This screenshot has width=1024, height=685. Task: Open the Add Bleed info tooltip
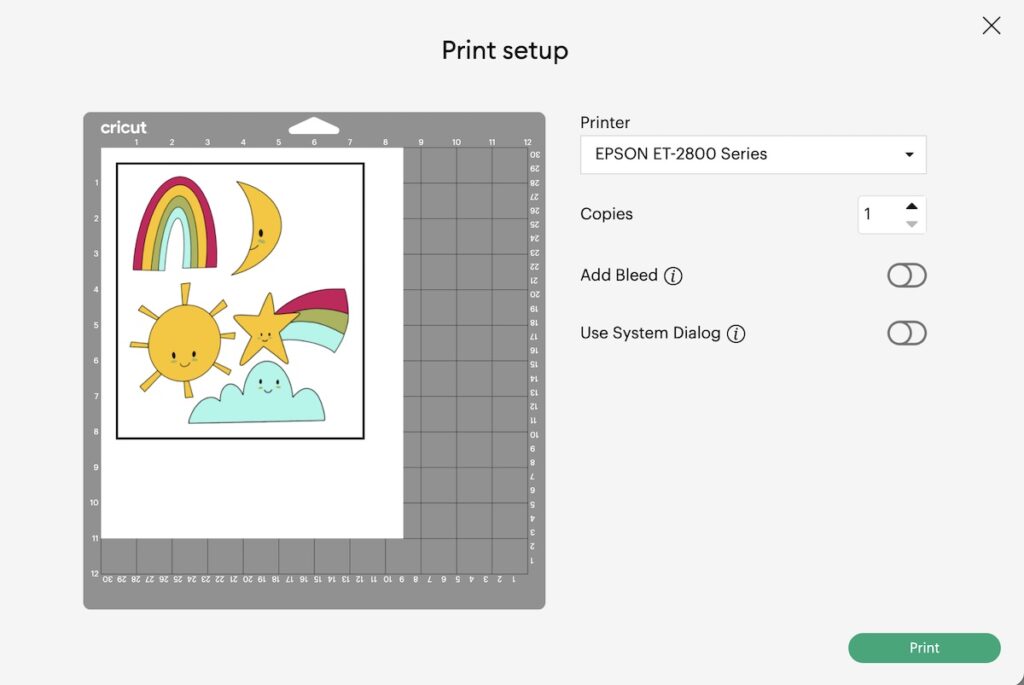coord(675,275)
